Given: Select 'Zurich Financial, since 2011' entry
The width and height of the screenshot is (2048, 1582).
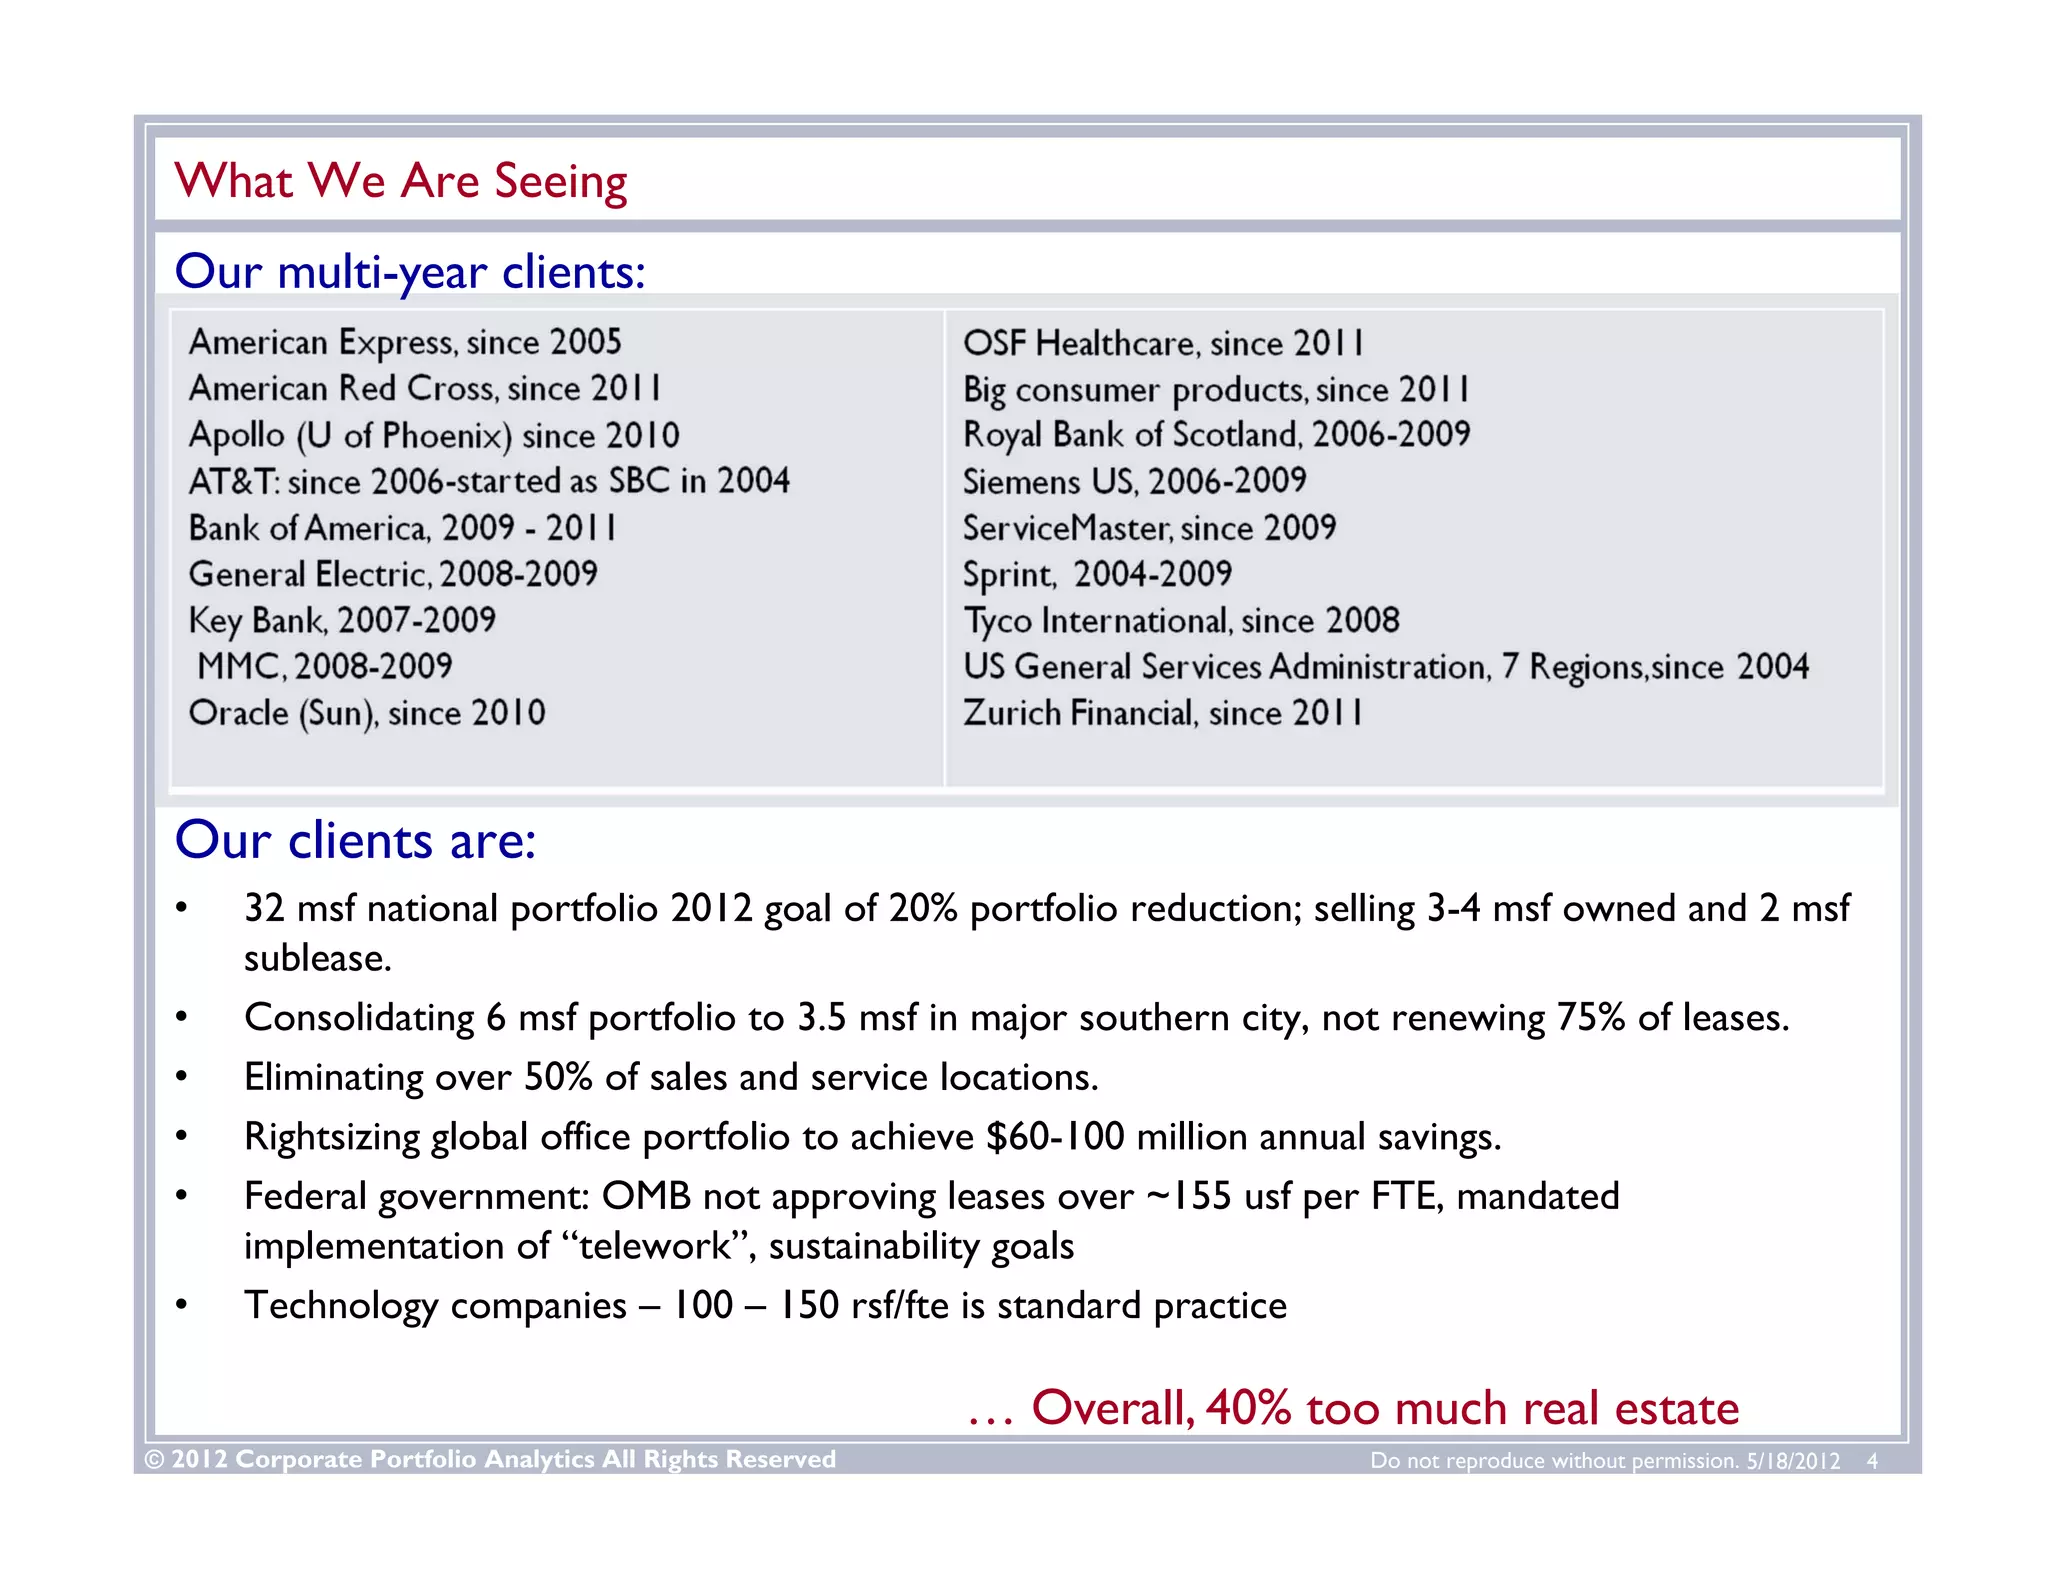Looking at the screenshot, I should pos(1162,713).
